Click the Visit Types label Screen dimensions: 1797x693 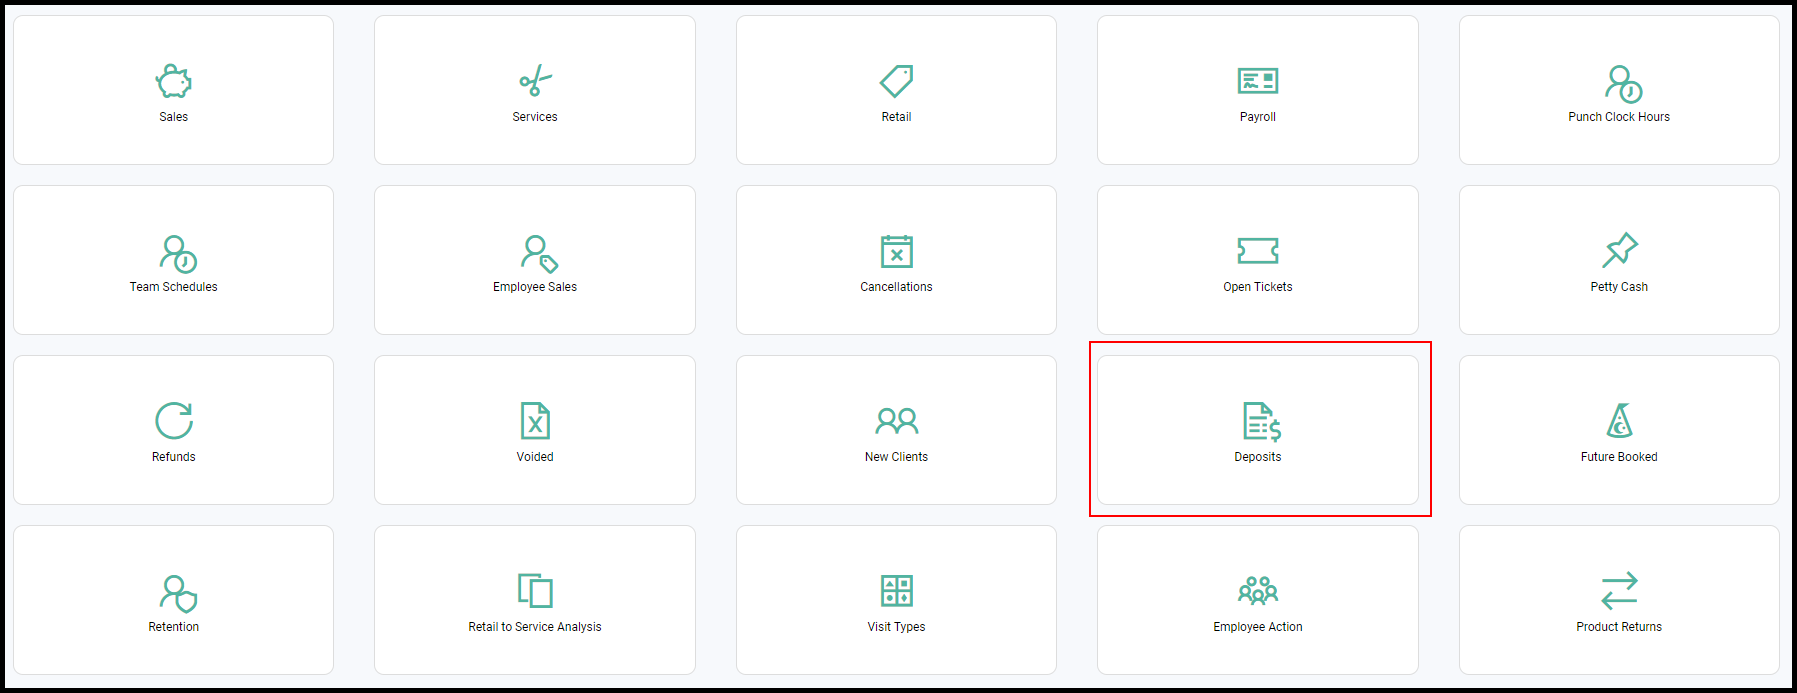[896, 627]
